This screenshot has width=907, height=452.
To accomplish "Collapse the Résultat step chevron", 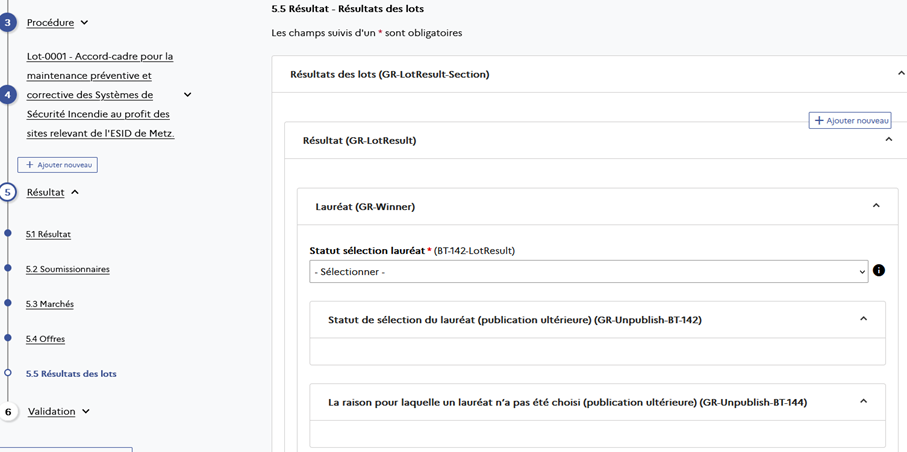I will (75, 193).
